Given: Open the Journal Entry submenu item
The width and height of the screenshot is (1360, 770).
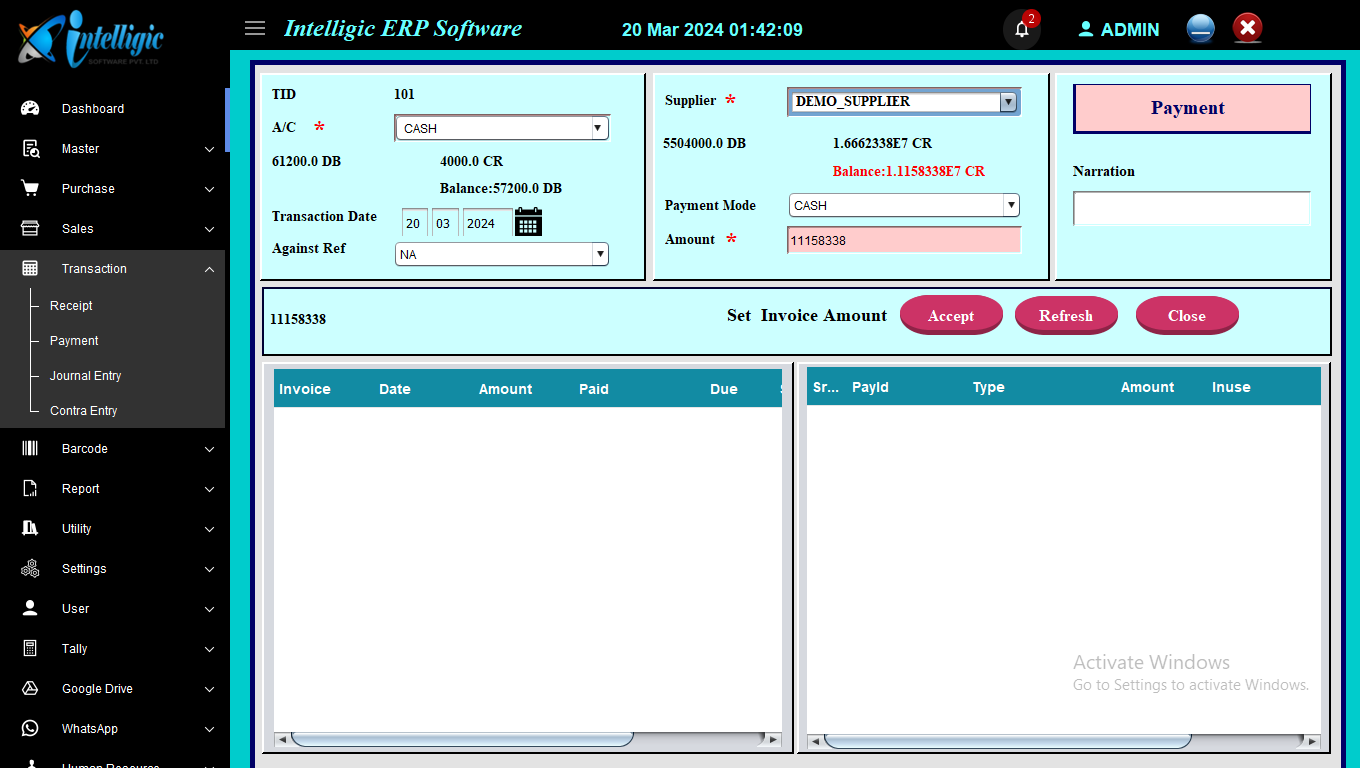Looking at the screenshot, I should pos(85,376).
